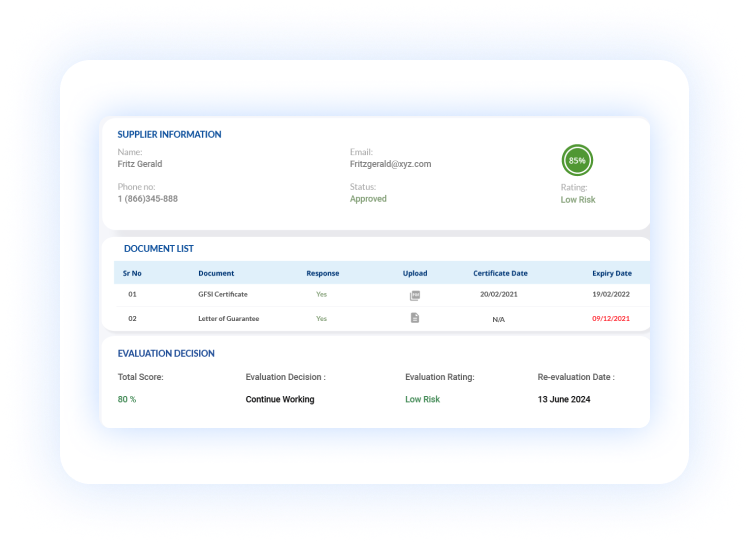Click the Total Score label
The height and width of the screenshot is (544, 749).
click(140, 377)
